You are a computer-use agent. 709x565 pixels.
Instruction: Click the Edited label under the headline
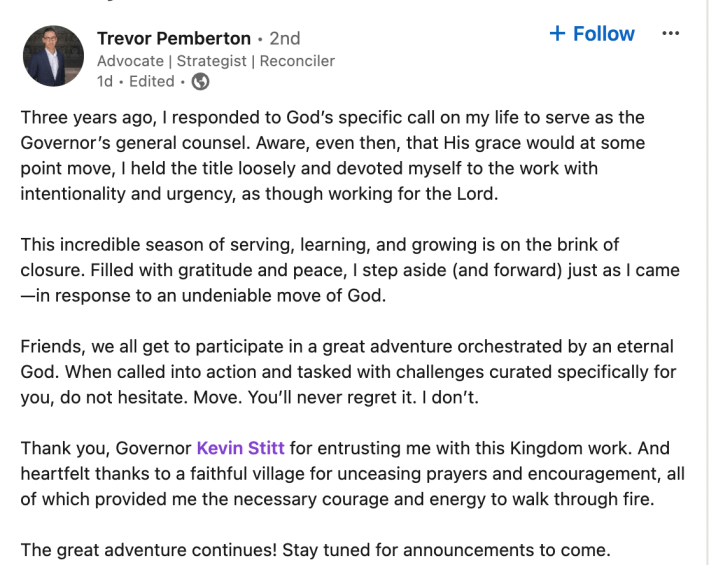pos(151,82)
